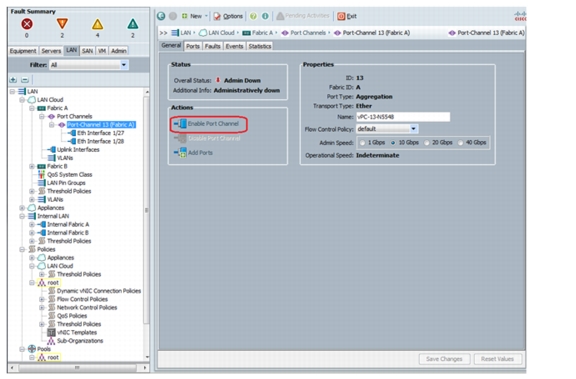This screenshot has height=379, width=576.
Task: Select QoS System Class in tree
Action: coord(69,174)
